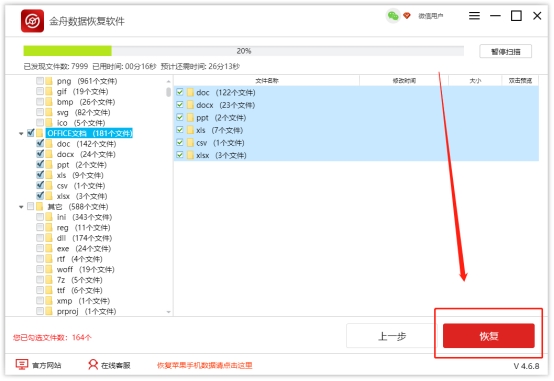554x381 pixels.
Task: Click the woff folder icon
Action: click(x=49, y=269)
